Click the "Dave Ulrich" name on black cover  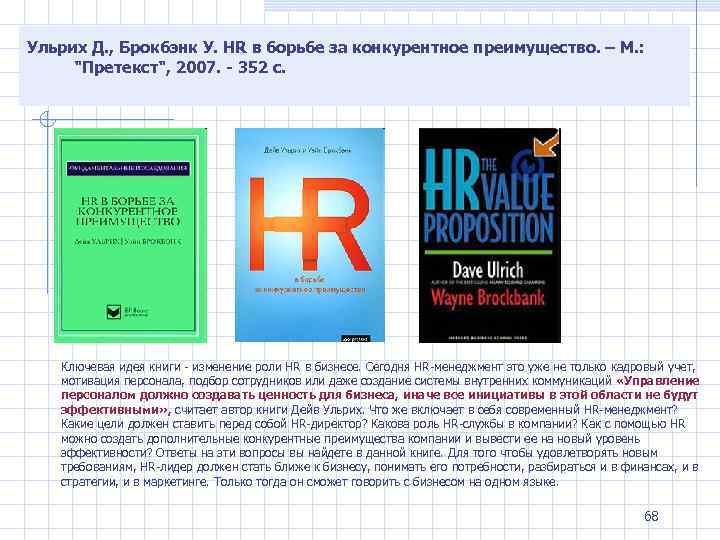pyautogui.click(x=488, y=270)
